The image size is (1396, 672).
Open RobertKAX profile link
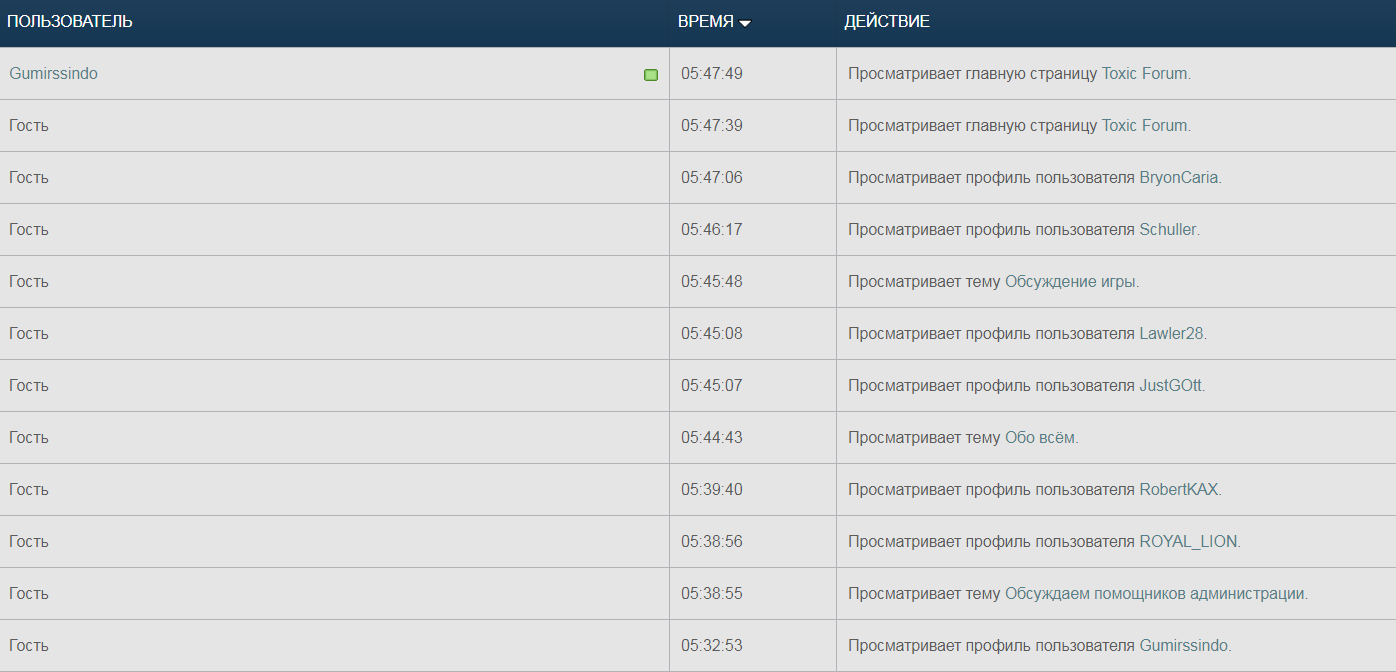(1178, 490)
